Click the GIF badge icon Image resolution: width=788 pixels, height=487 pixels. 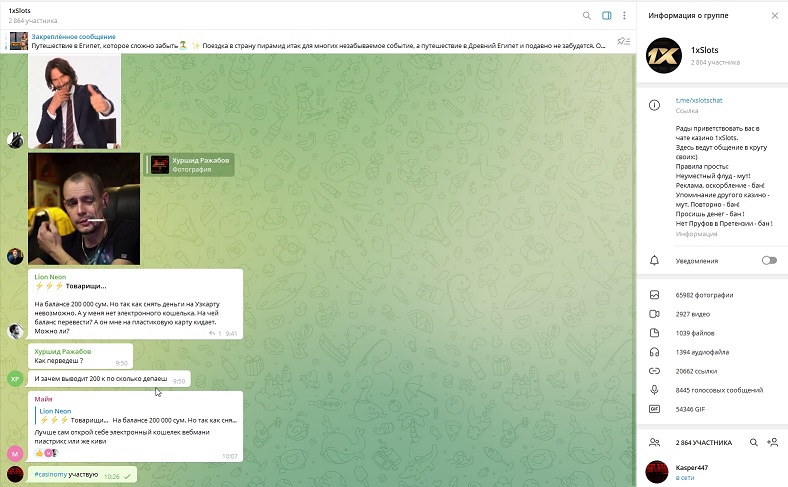click(654, 409)
